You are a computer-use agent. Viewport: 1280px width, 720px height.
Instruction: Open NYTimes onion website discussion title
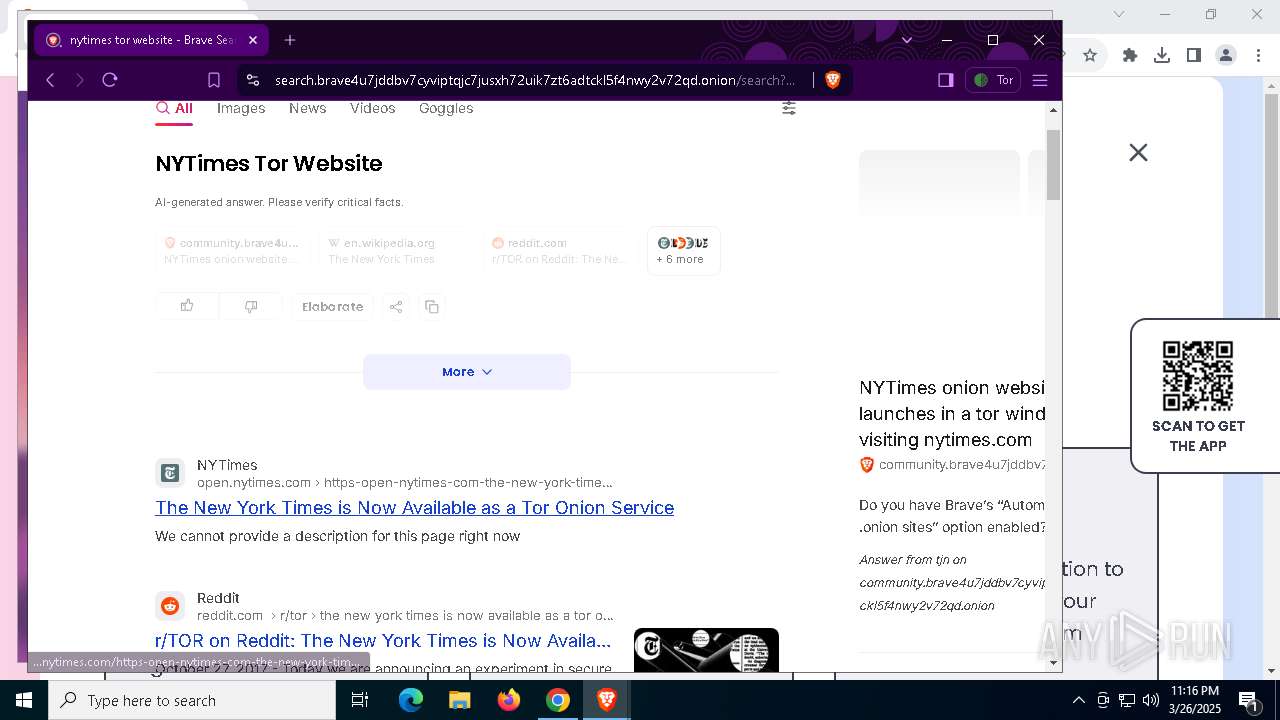[952, 413]
